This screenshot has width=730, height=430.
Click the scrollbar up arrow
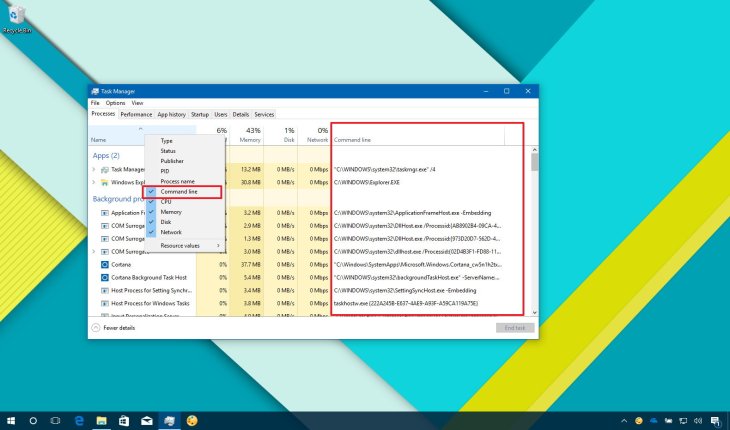pos(534,150)
